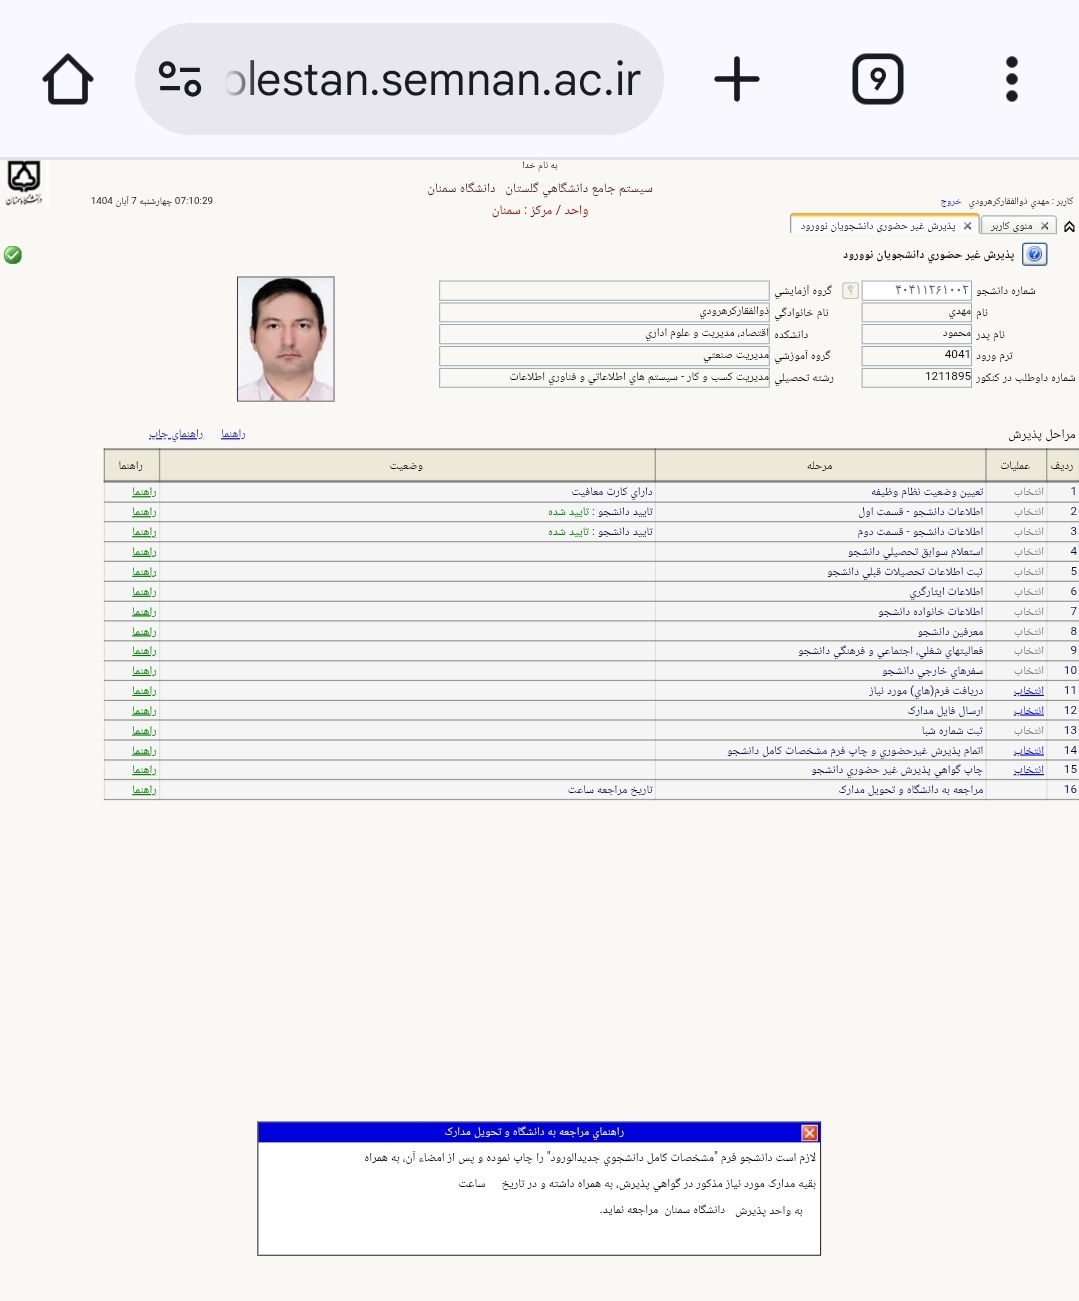This screenshot has width=1079, height=1301.
Task: Close the منوی کاربر tab with its X
Action: tap(1044, 226)
